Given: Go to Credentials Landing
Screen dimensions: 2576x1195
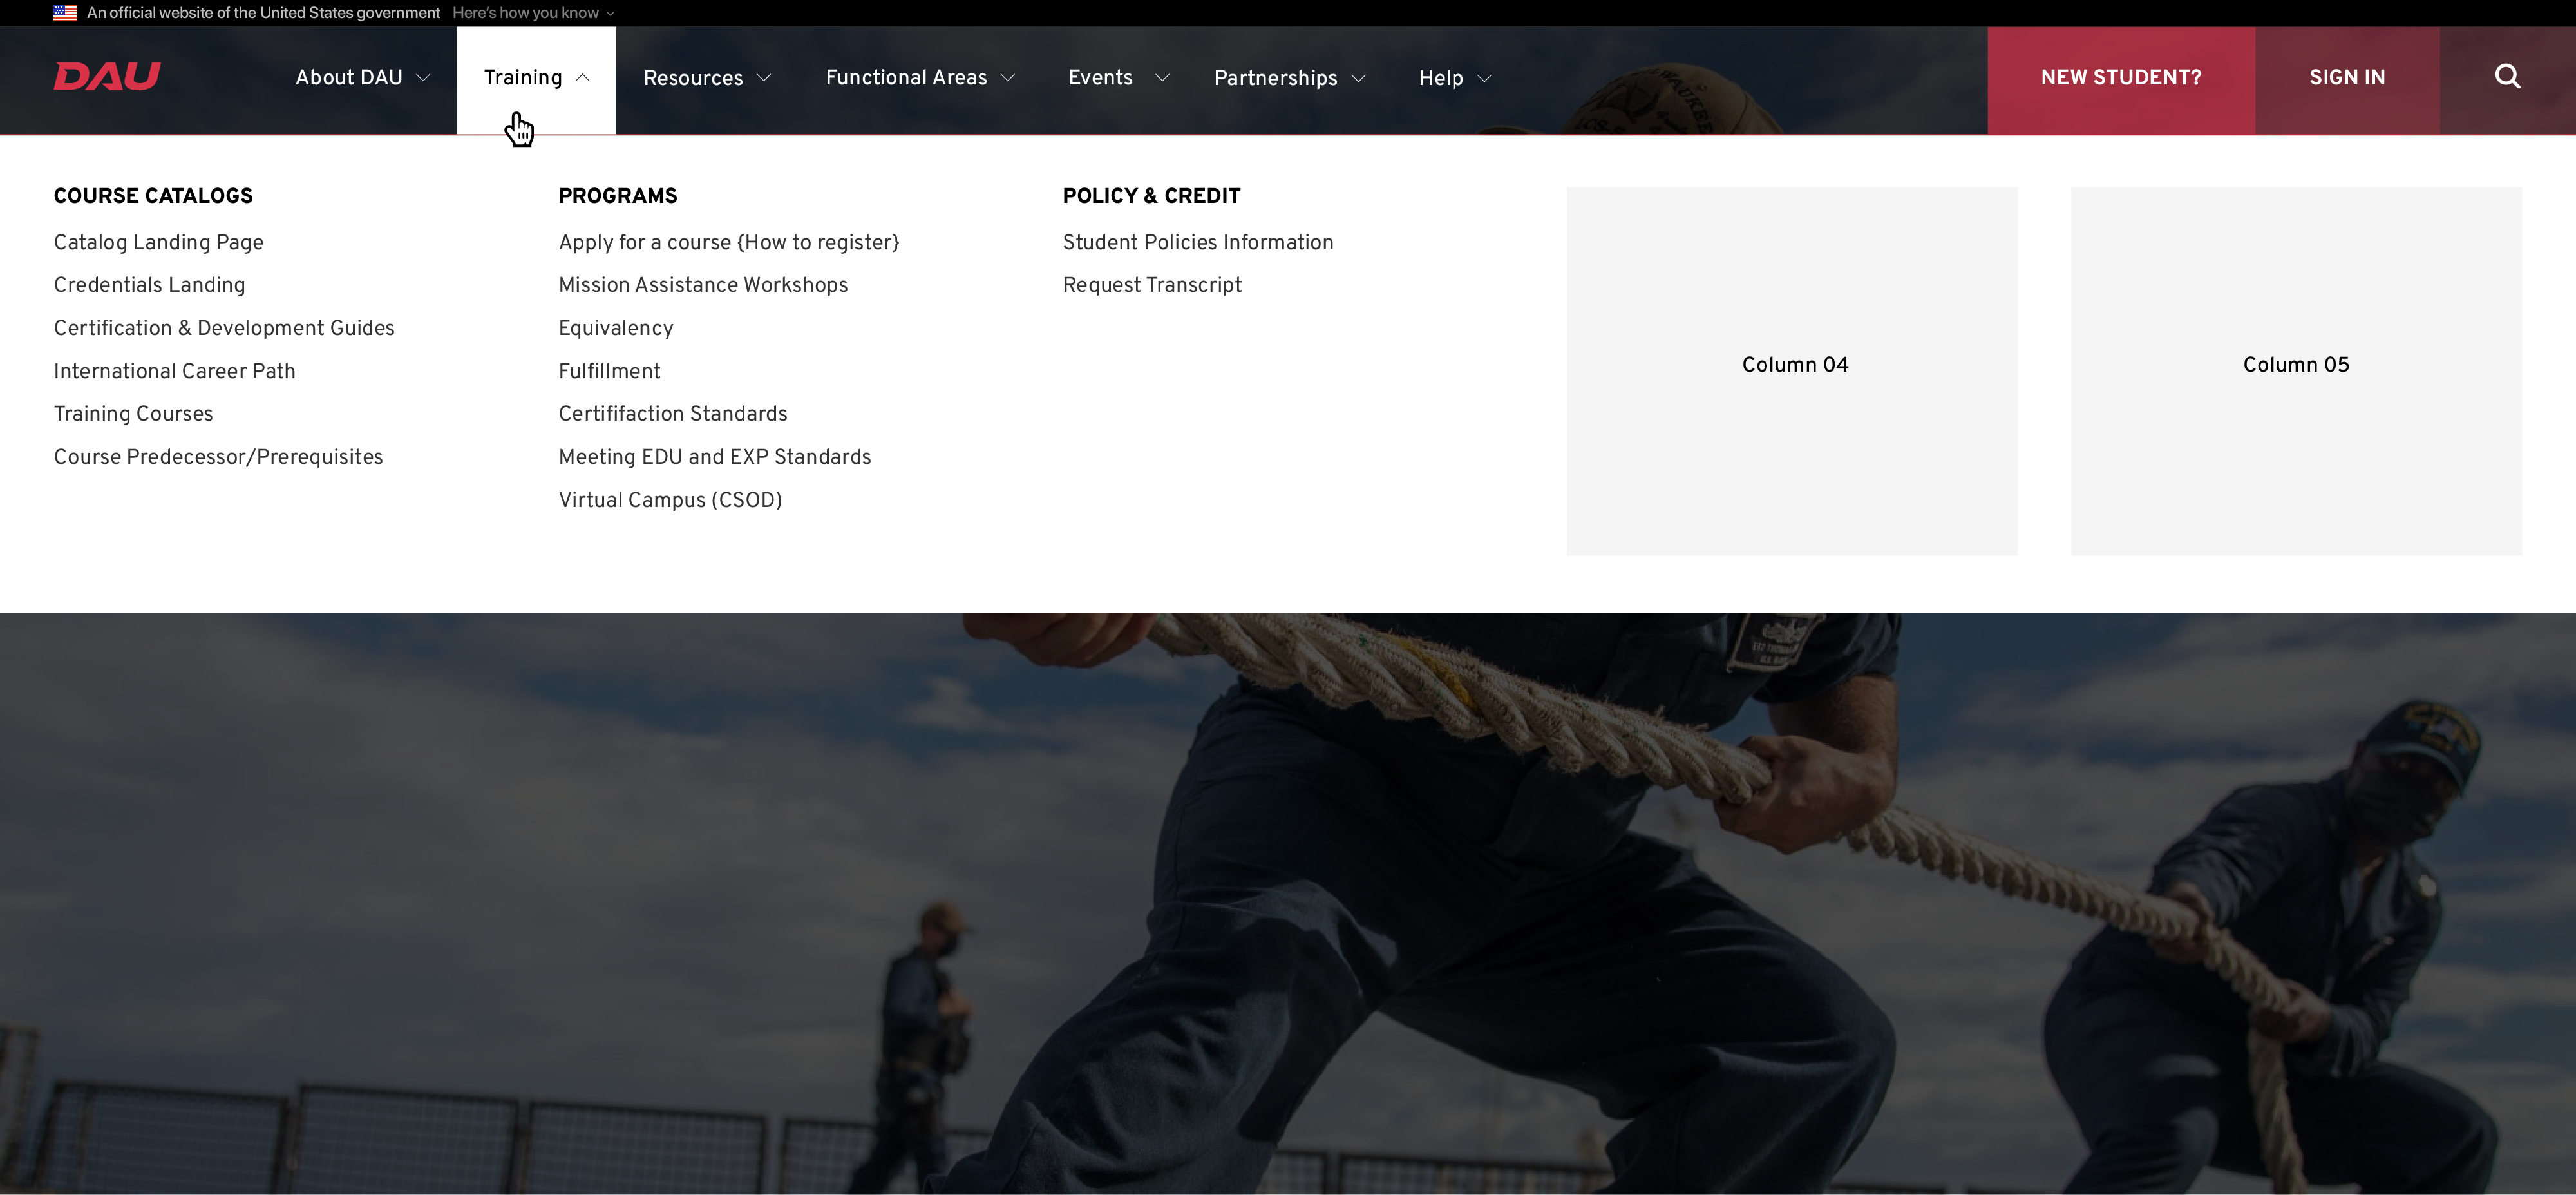Looking at the screenshot, I should pos(149,285).
